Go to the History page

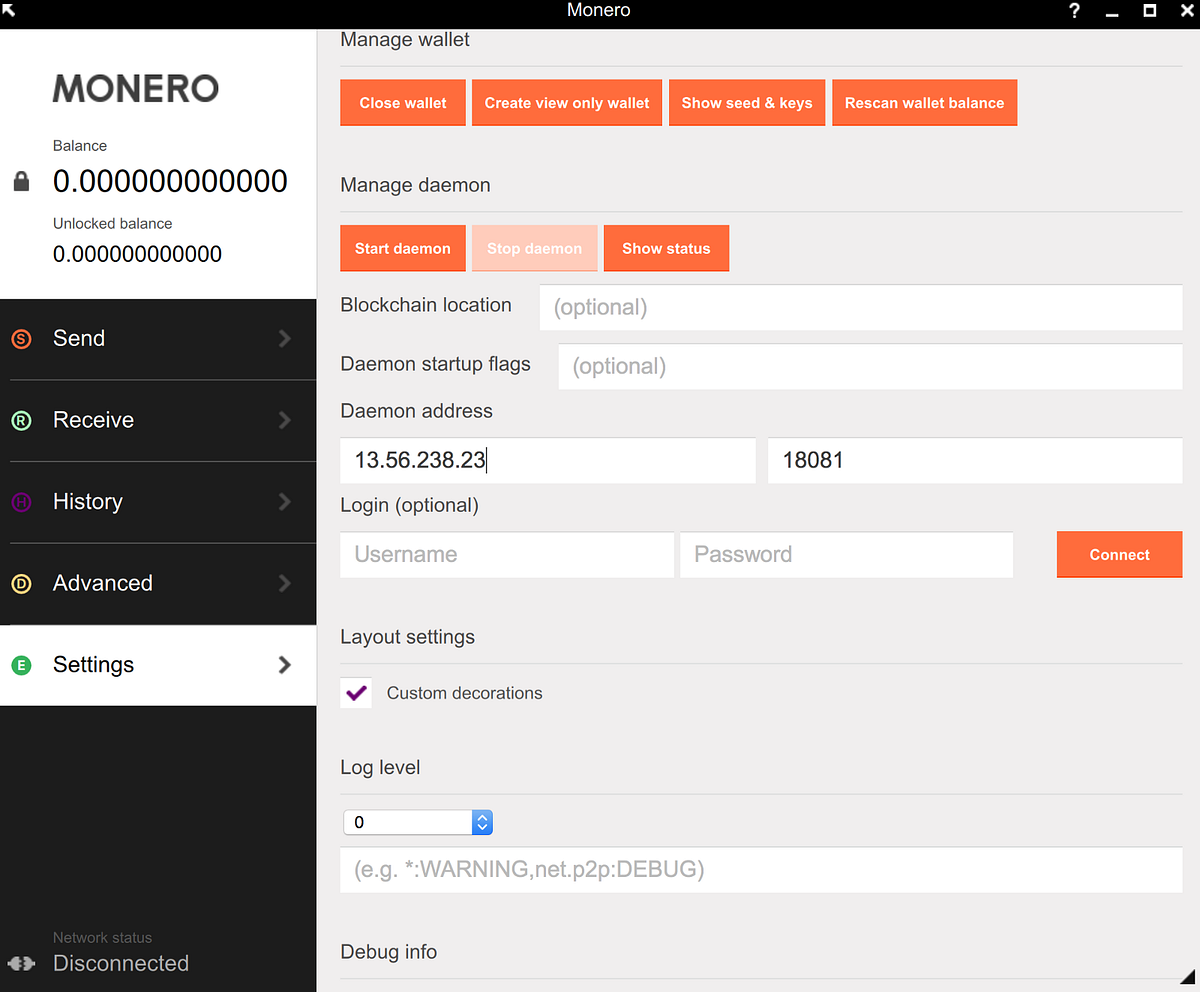coord(158,502)
